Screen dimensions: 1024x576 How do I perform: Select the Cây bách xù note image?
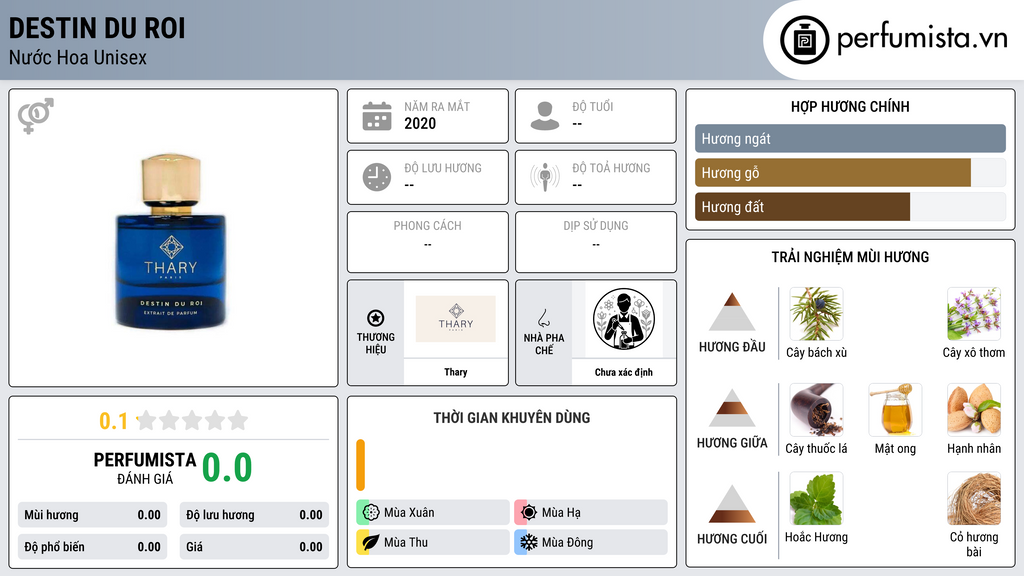(816, 314)
